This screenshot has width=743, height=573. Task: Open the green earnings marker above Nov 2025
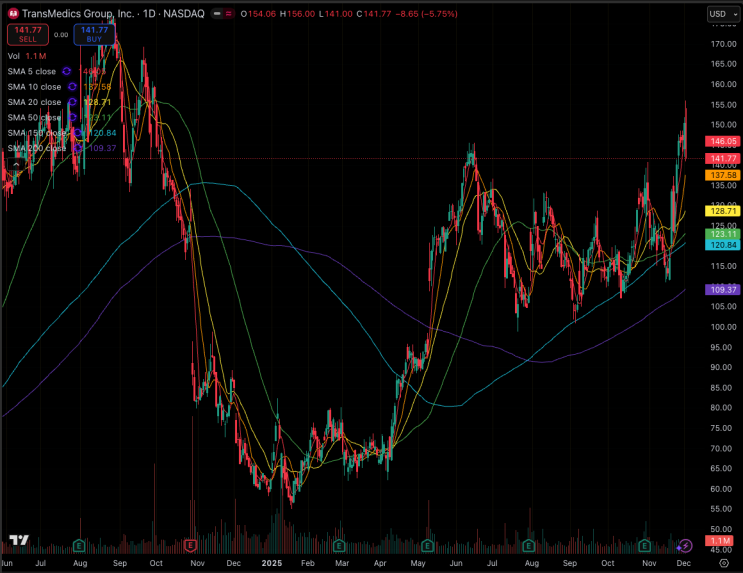coord(644,546)
